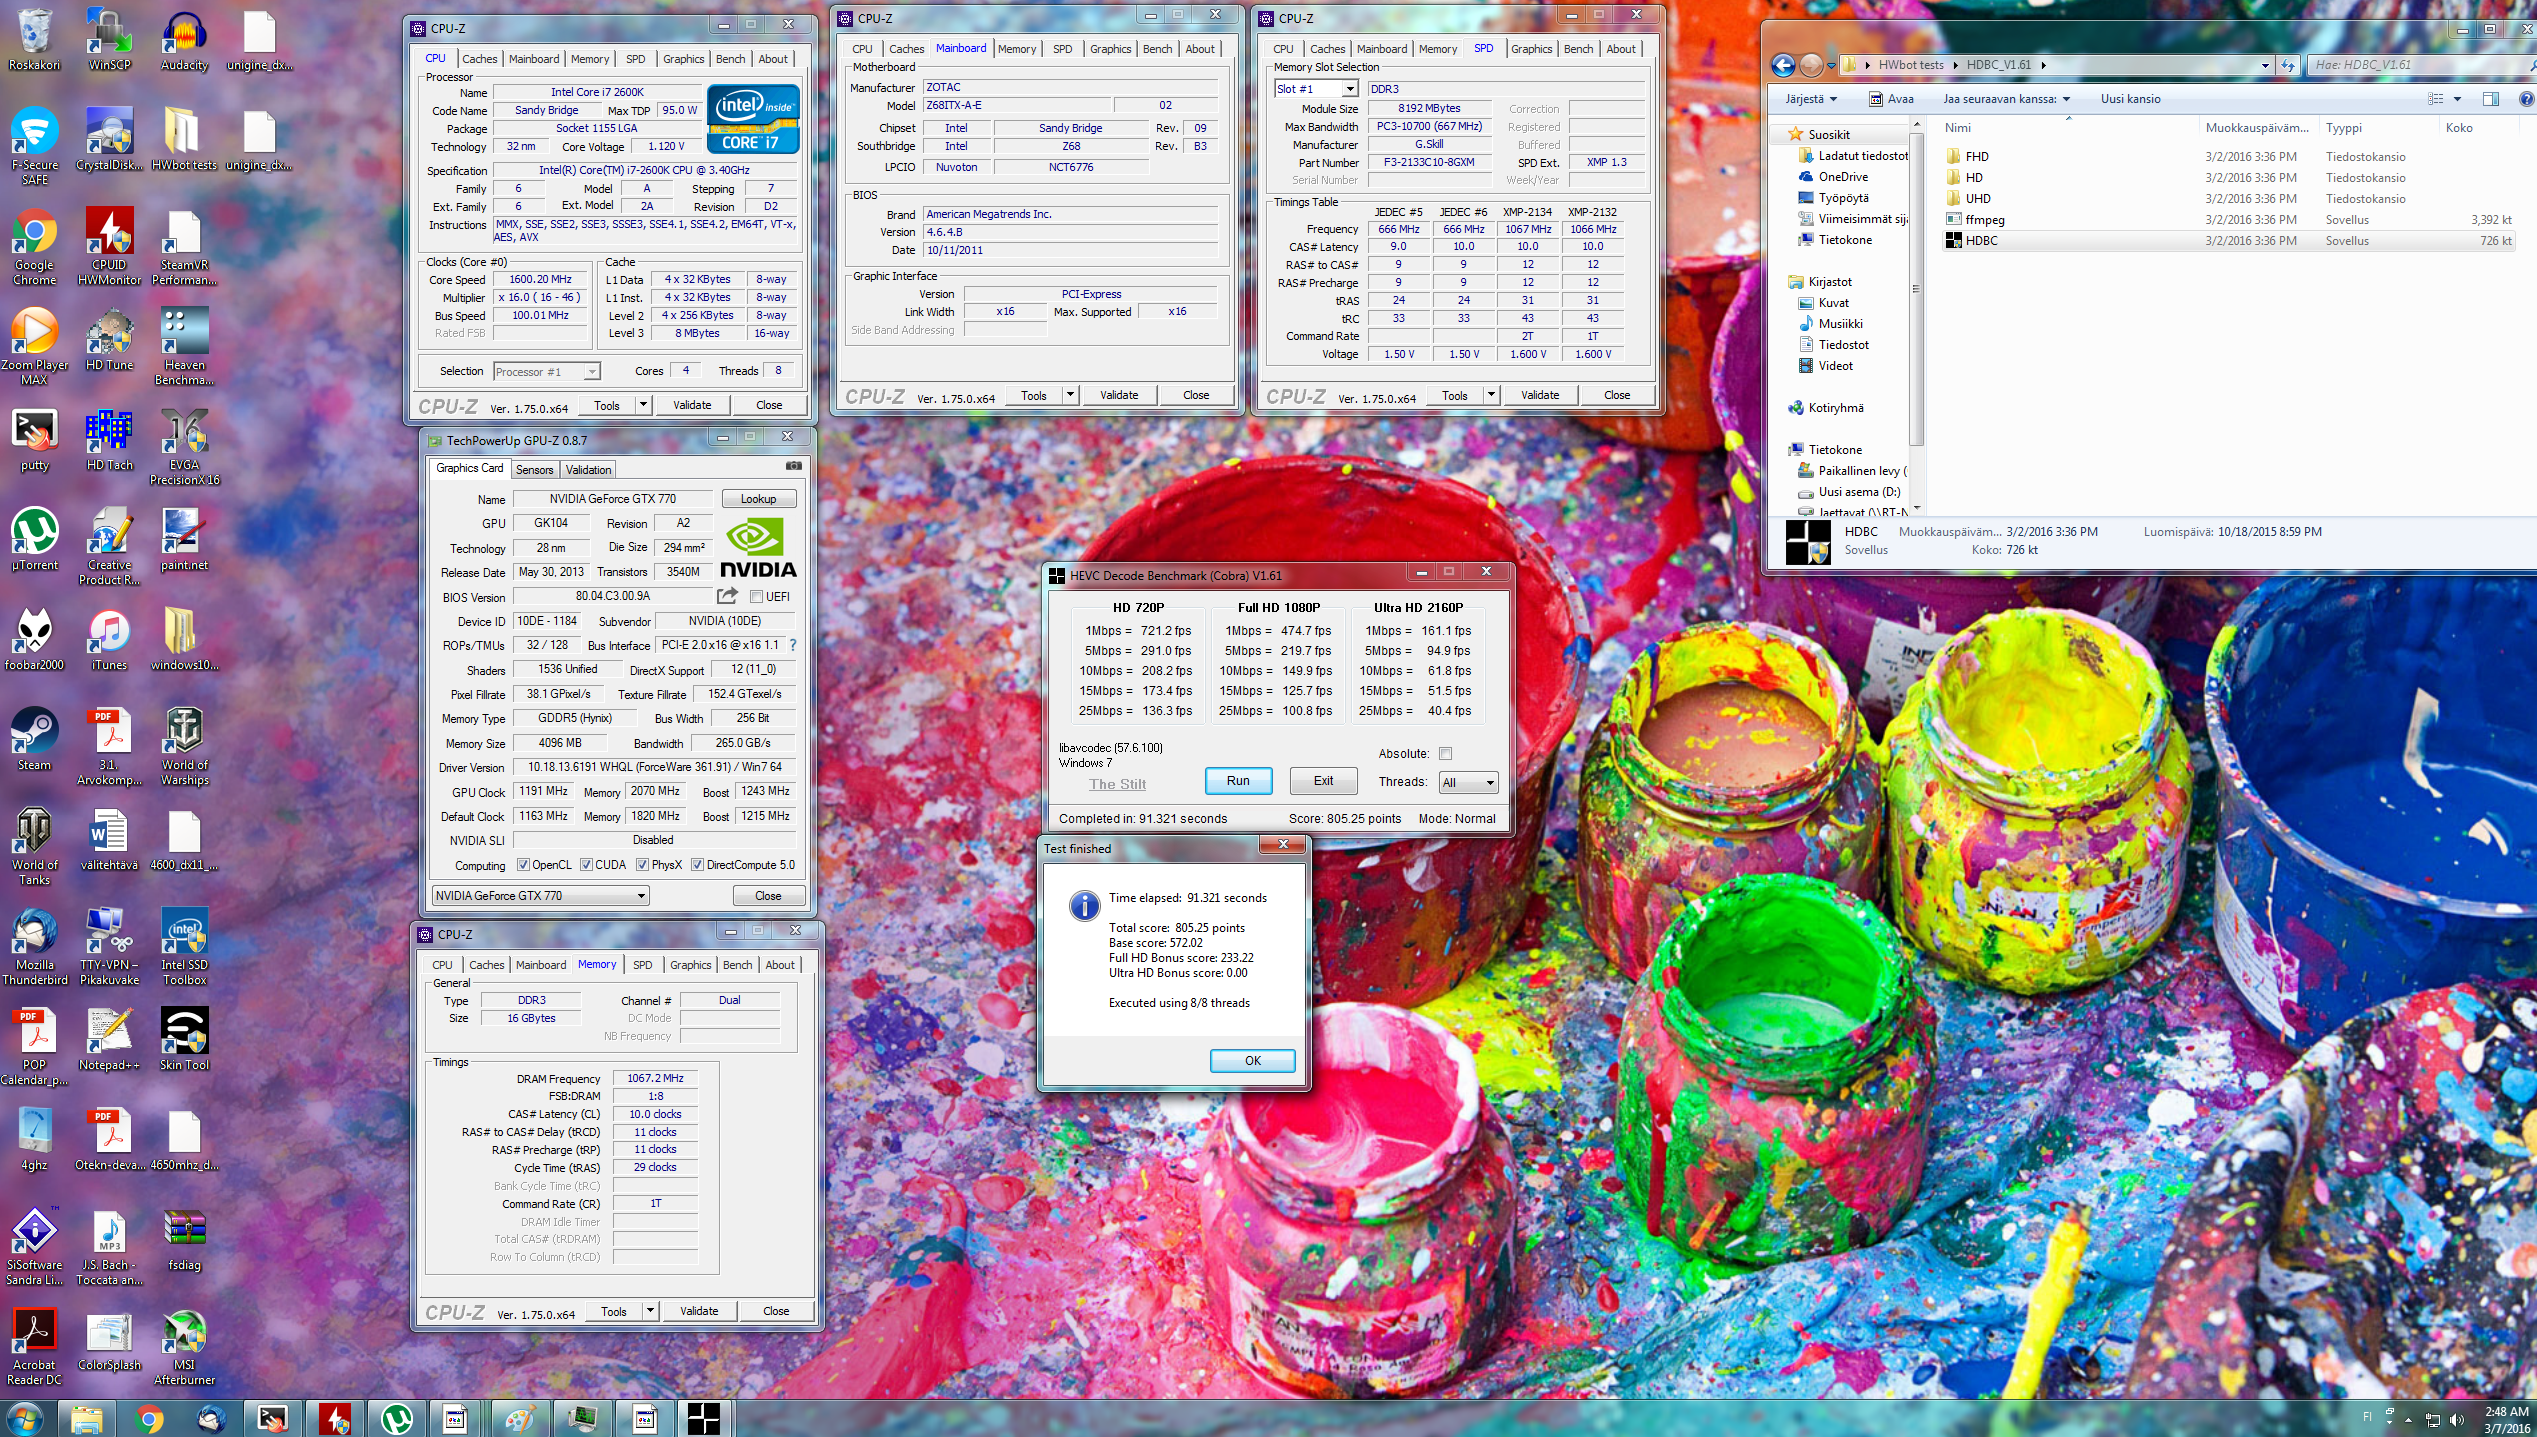Open Notepad++ desktop icon
2537x1437 pixels.
tap(109, 1040)
